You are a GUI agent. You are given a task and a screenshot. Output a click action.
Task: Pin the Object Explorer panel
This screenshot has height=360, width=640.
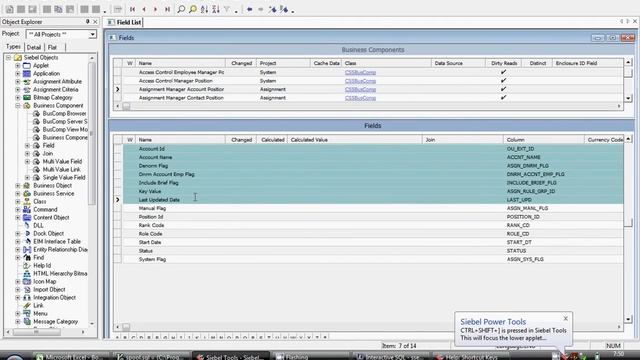[87, 22]
